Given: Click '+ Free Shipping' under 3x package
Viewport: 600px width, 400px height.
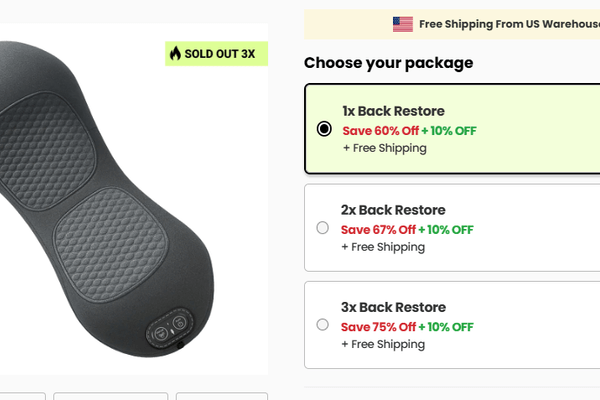Looking at the screenshot, I should coord(384,344).
